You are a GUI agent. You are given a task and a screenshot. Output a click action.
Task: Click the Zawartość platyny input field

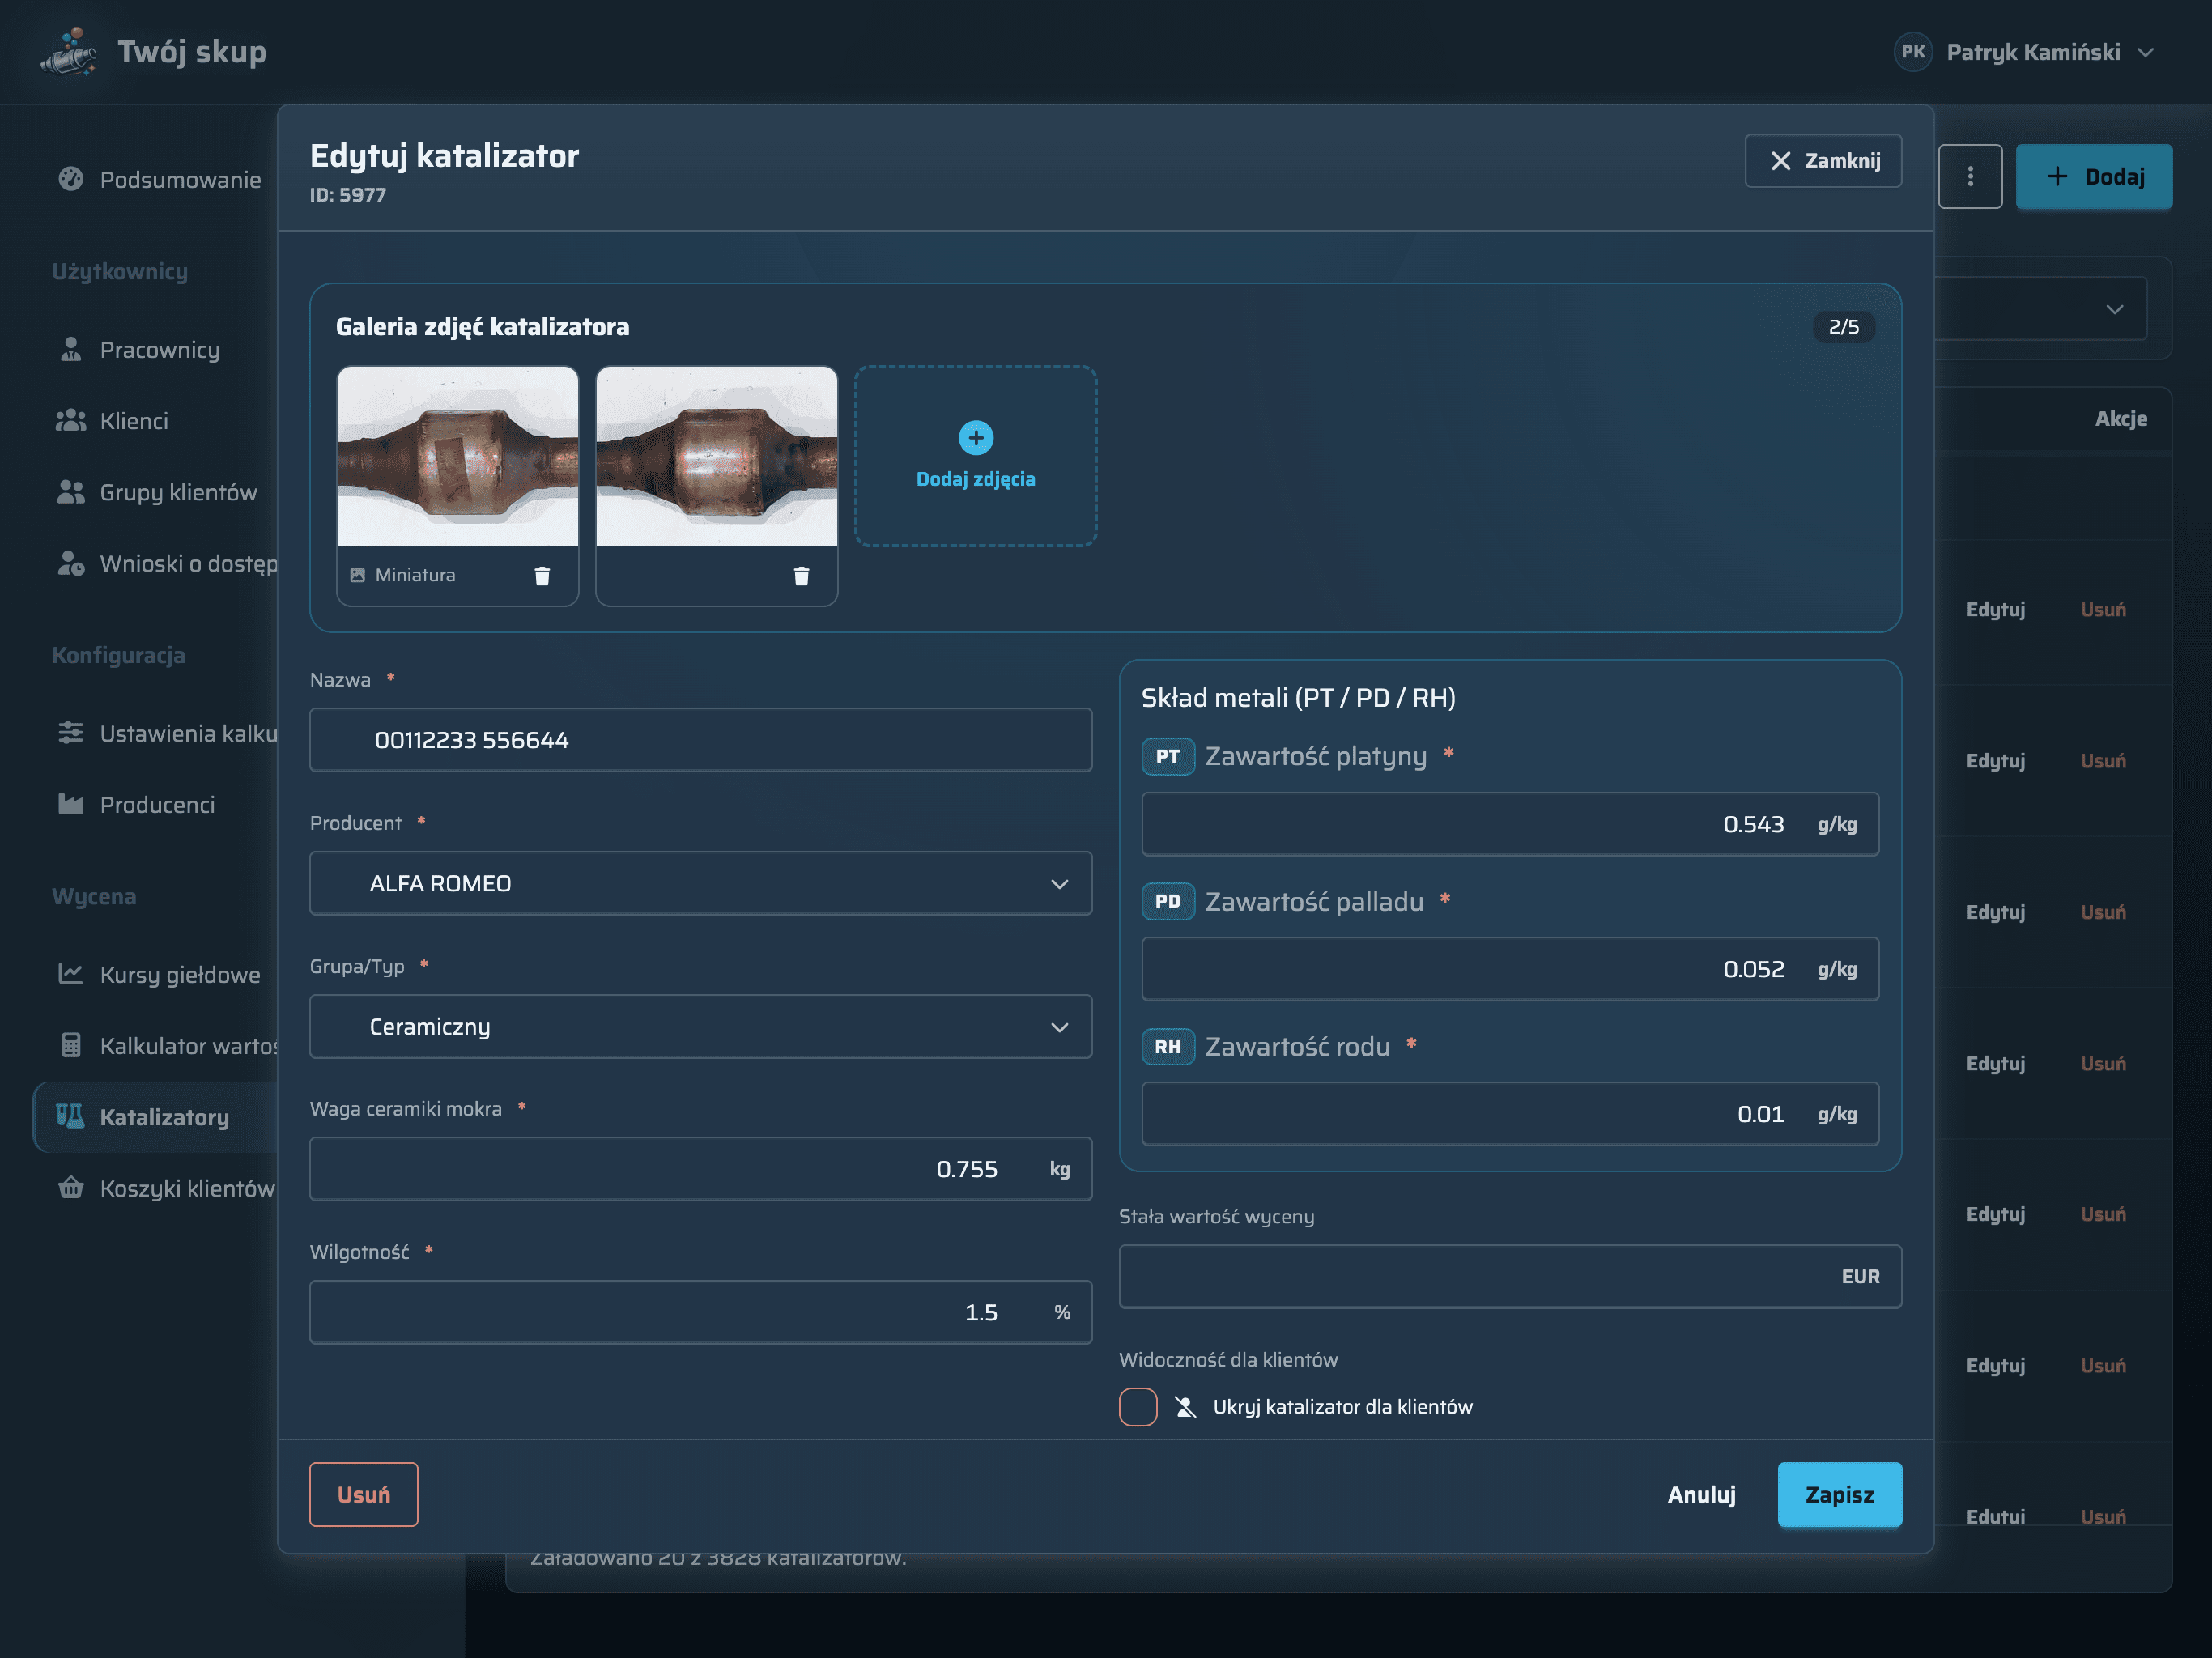[x=1510, y=824]
